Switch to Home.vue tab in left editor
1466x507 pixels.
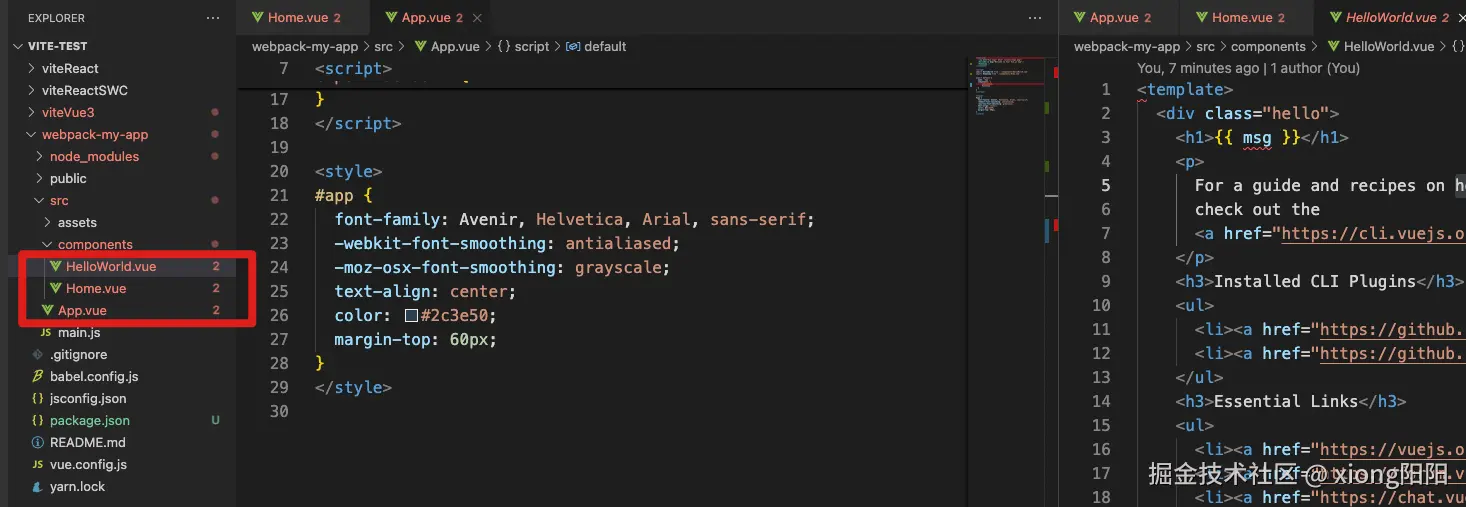pyautogui.click(x=297, y=18)
